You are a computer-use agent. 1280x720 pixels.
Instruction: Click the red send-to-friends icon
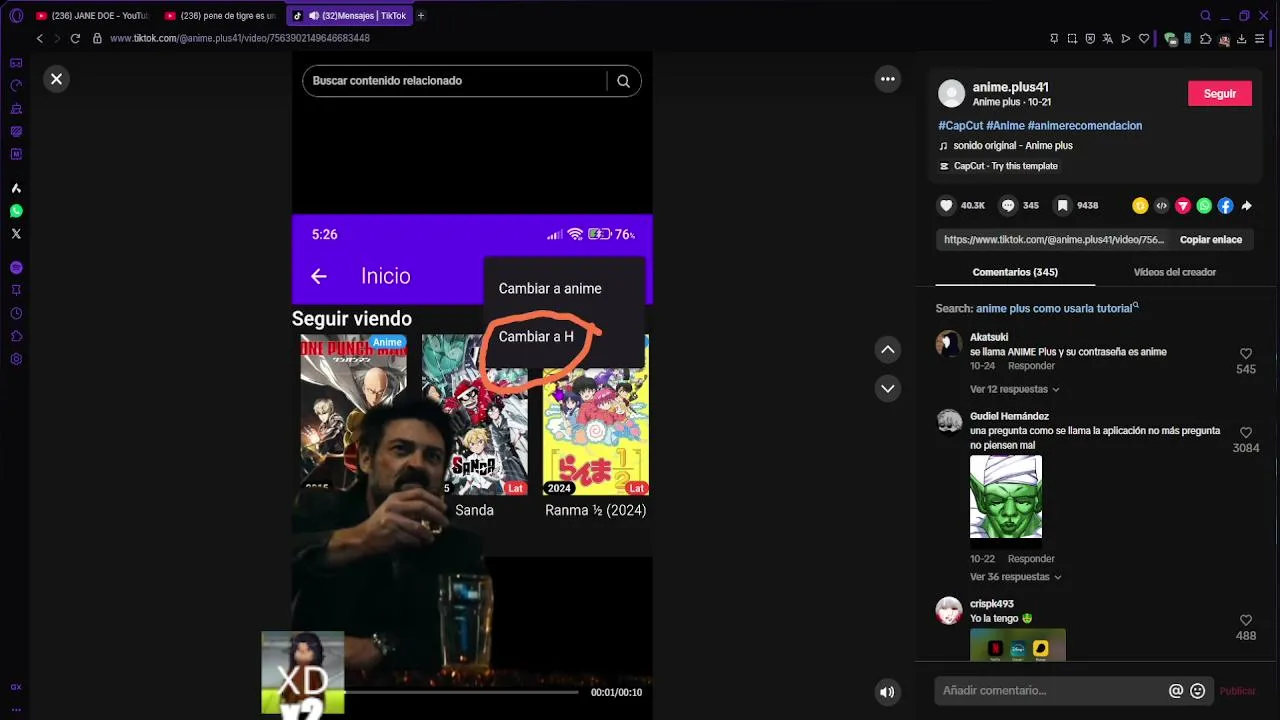[x=1183, y=206]
